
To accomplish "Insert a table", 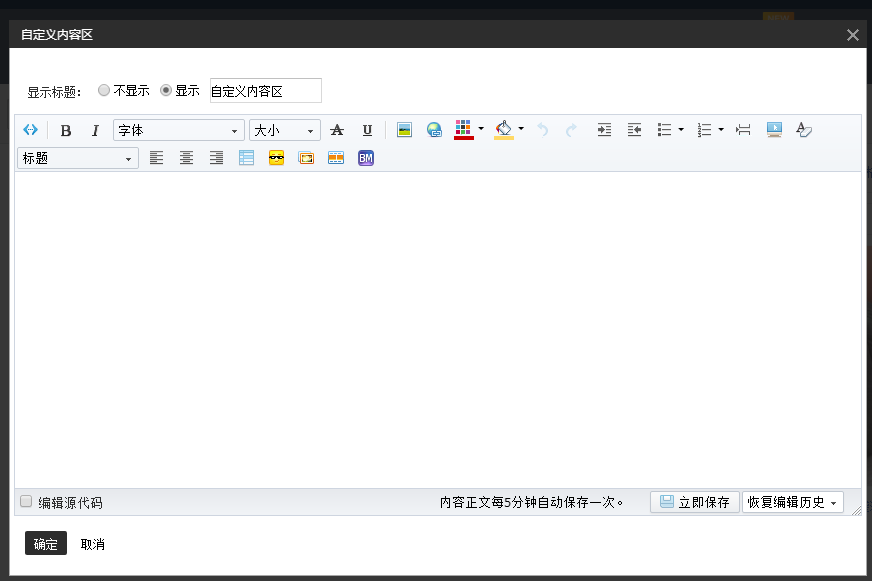I will click(246, 158).
